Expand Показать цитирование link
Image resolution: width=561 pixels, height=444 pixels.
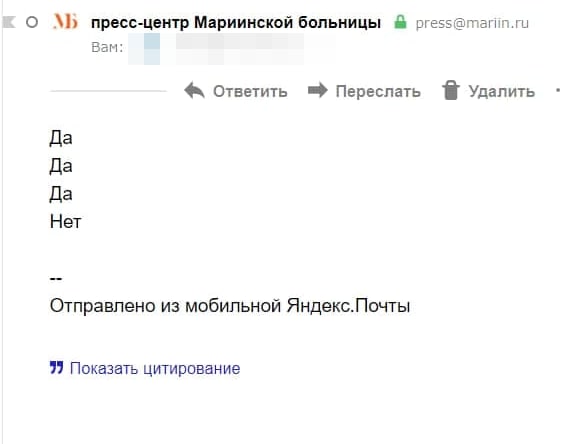155,368
